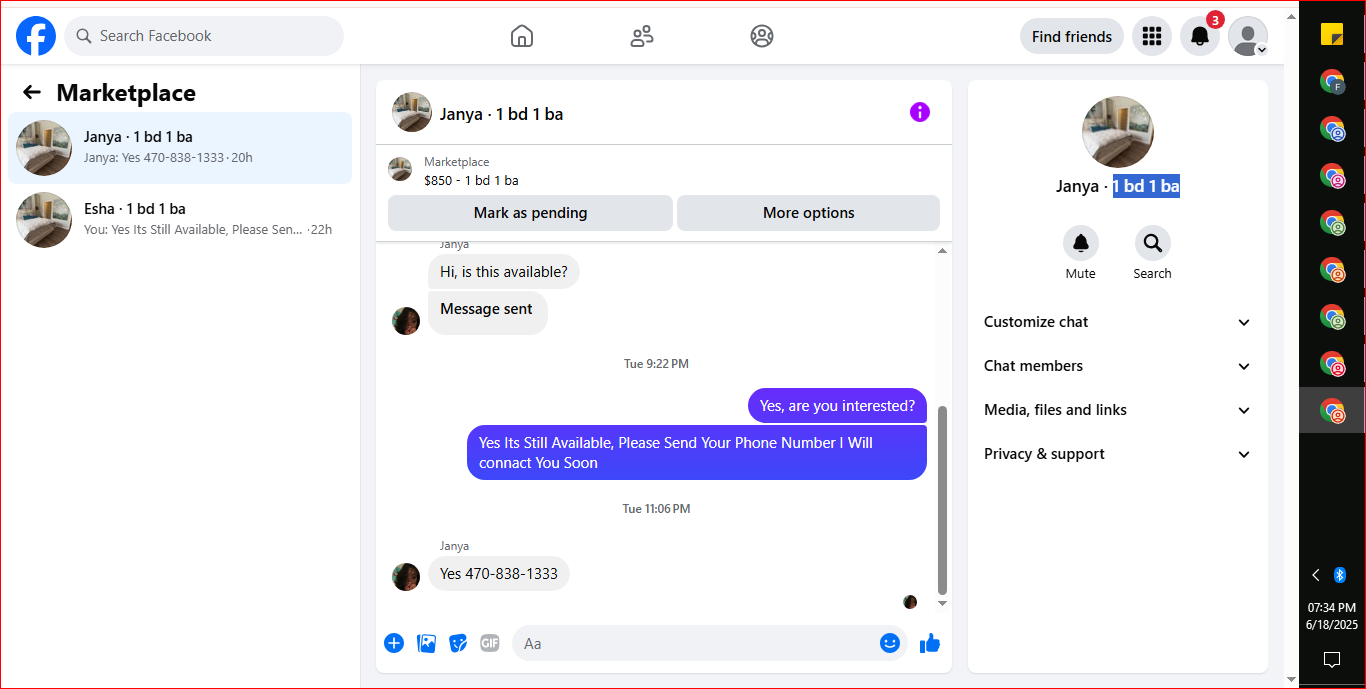Screen dimensions: 1366x689
Task: Click the 'Hi, is this available?' message
Action: click(x=504, y=272)
